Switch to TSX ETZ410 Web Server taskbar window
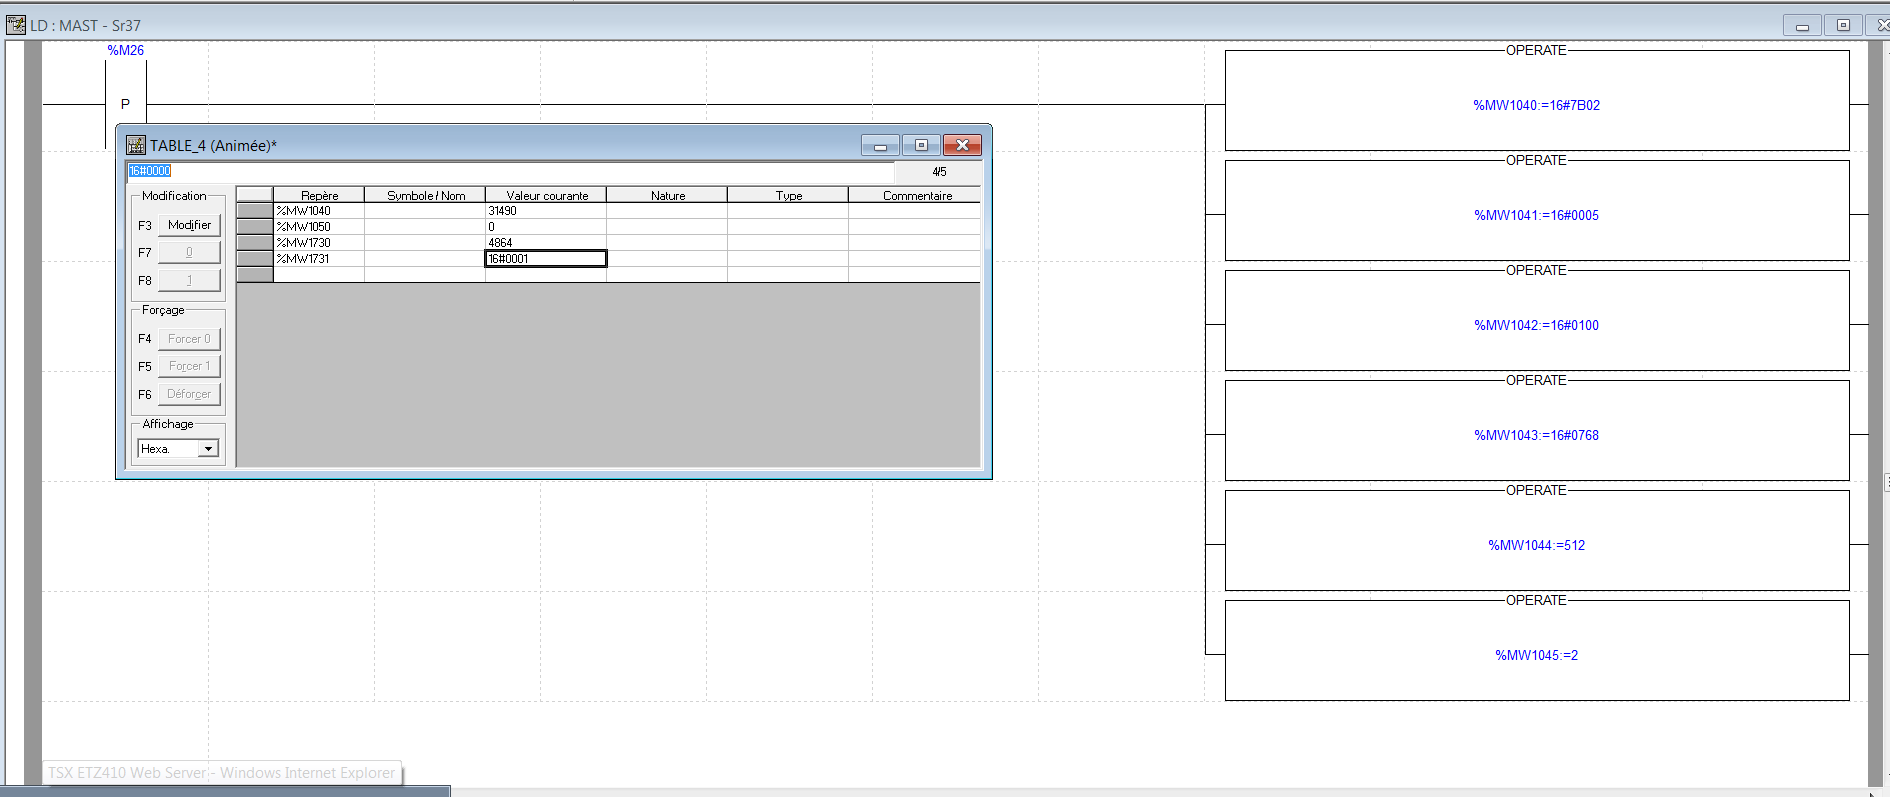 (222, 773)
